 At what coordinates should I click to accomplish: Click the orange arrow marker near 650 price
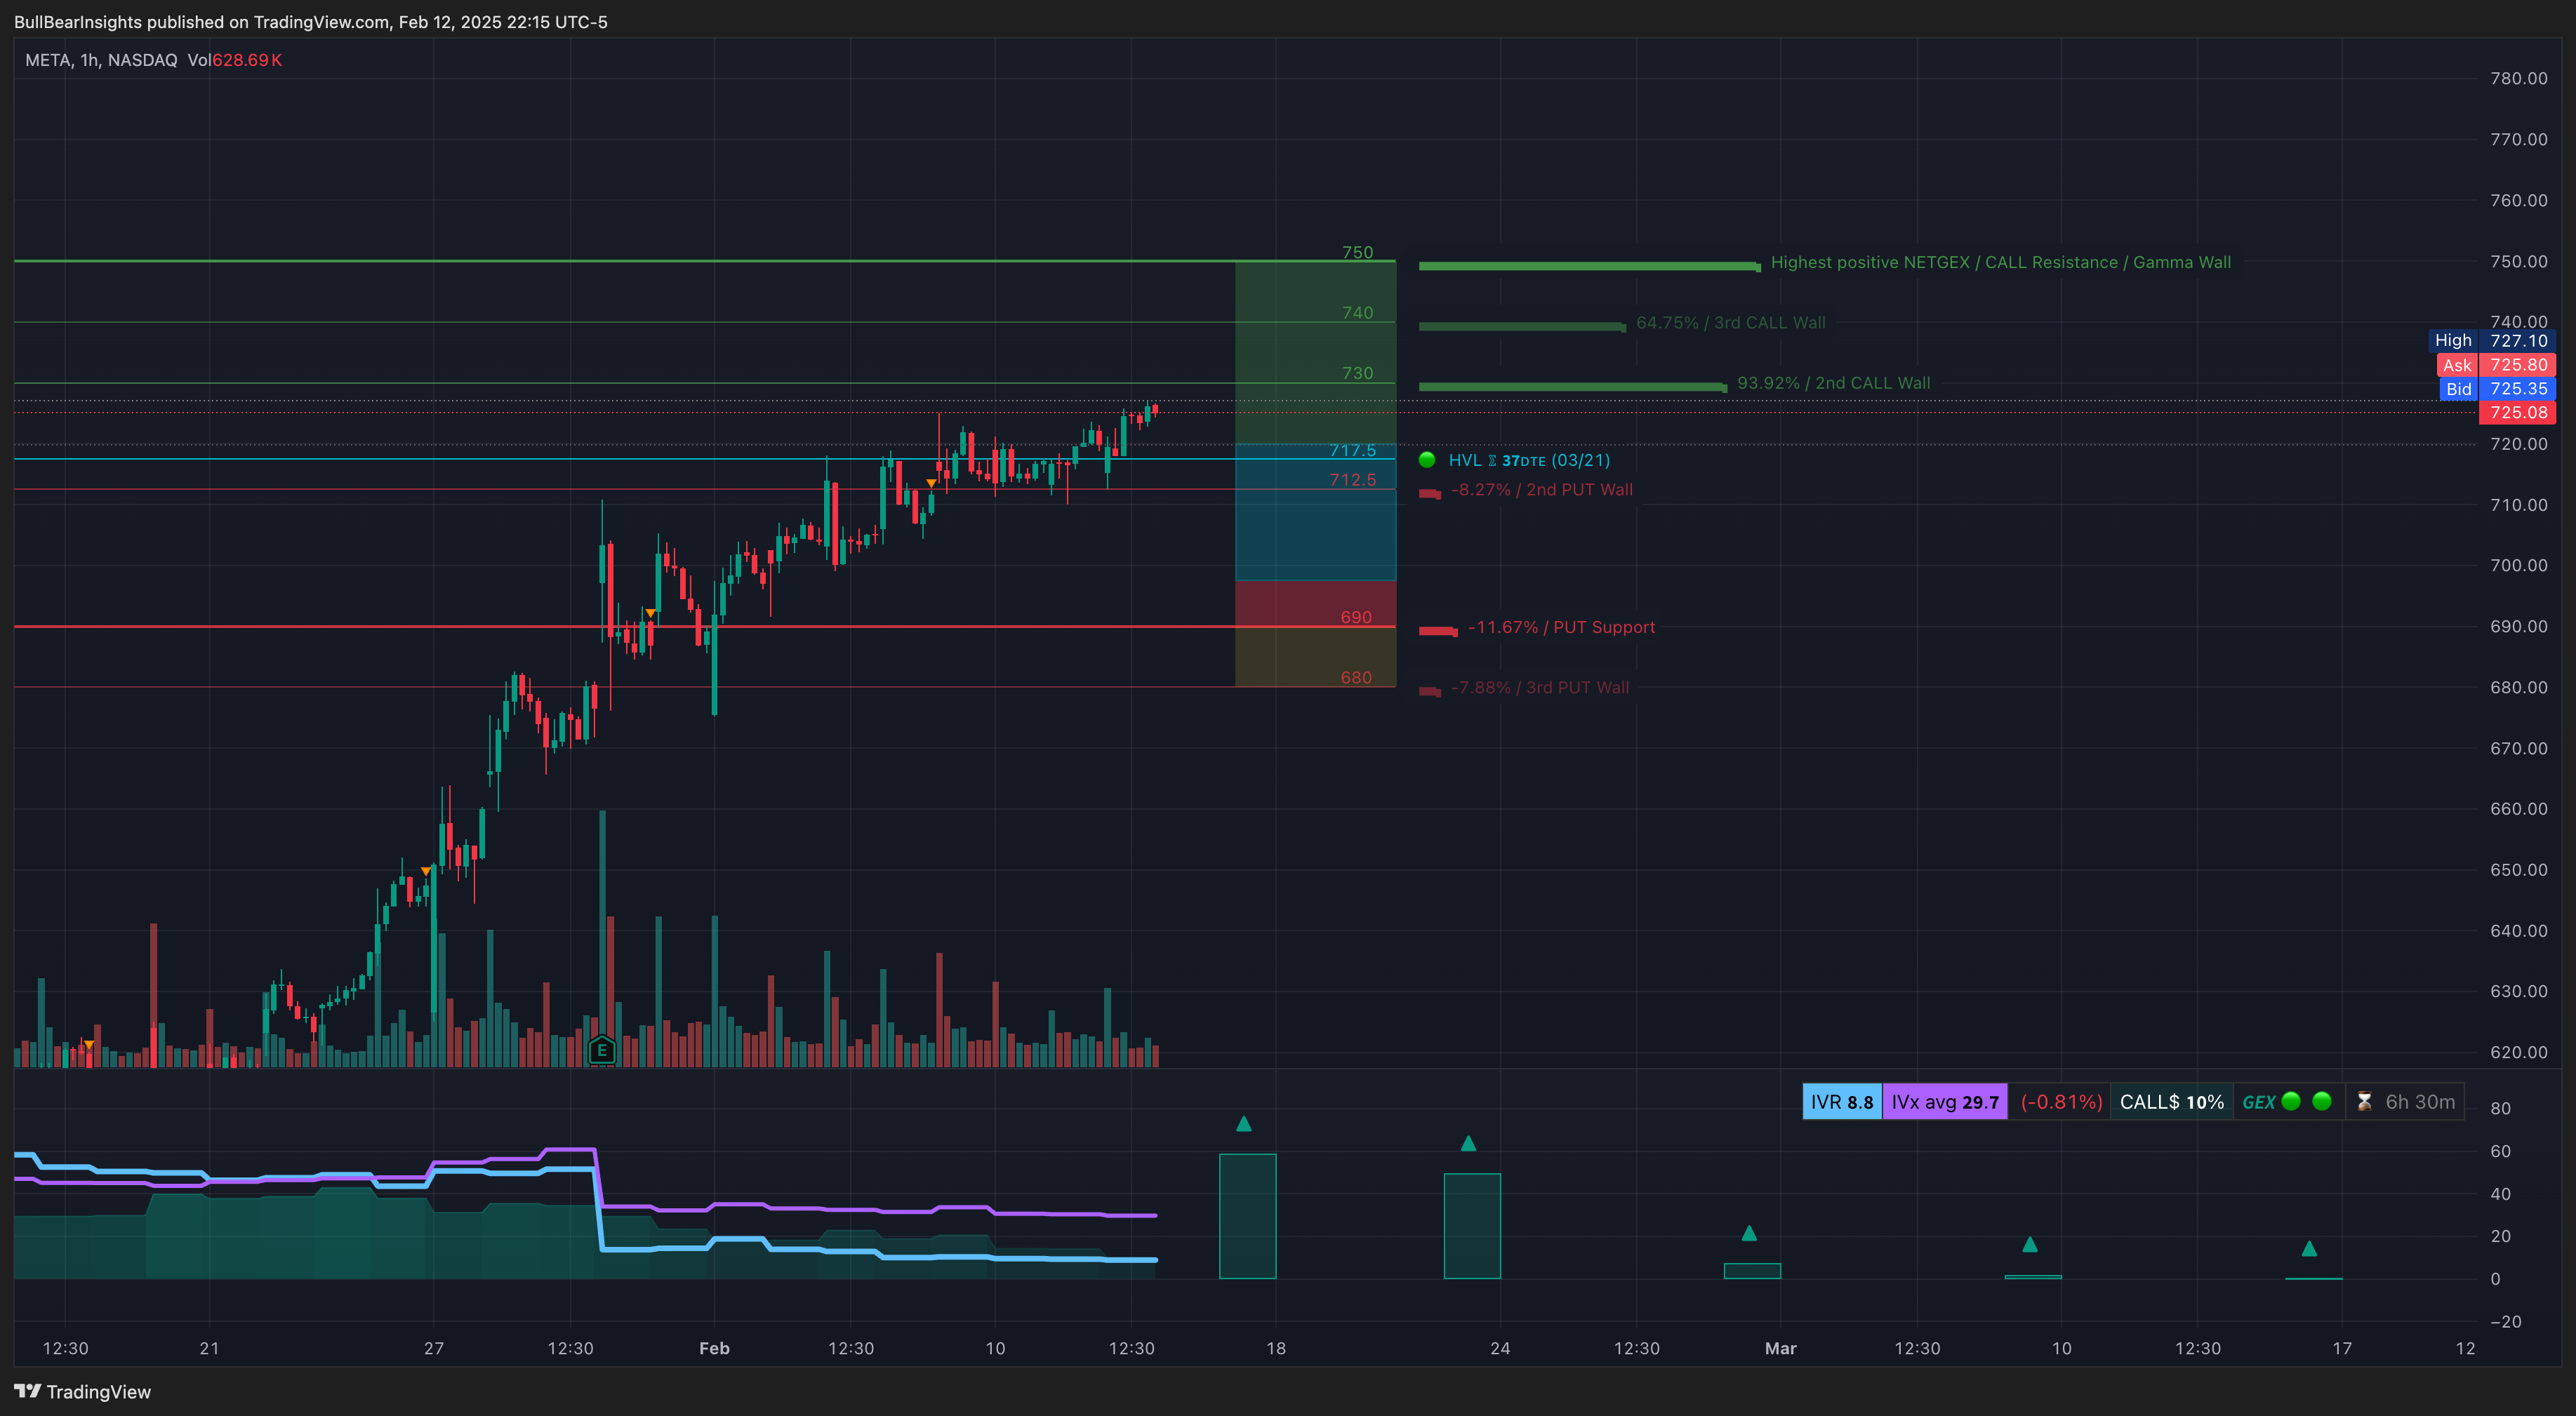[426, 871]
